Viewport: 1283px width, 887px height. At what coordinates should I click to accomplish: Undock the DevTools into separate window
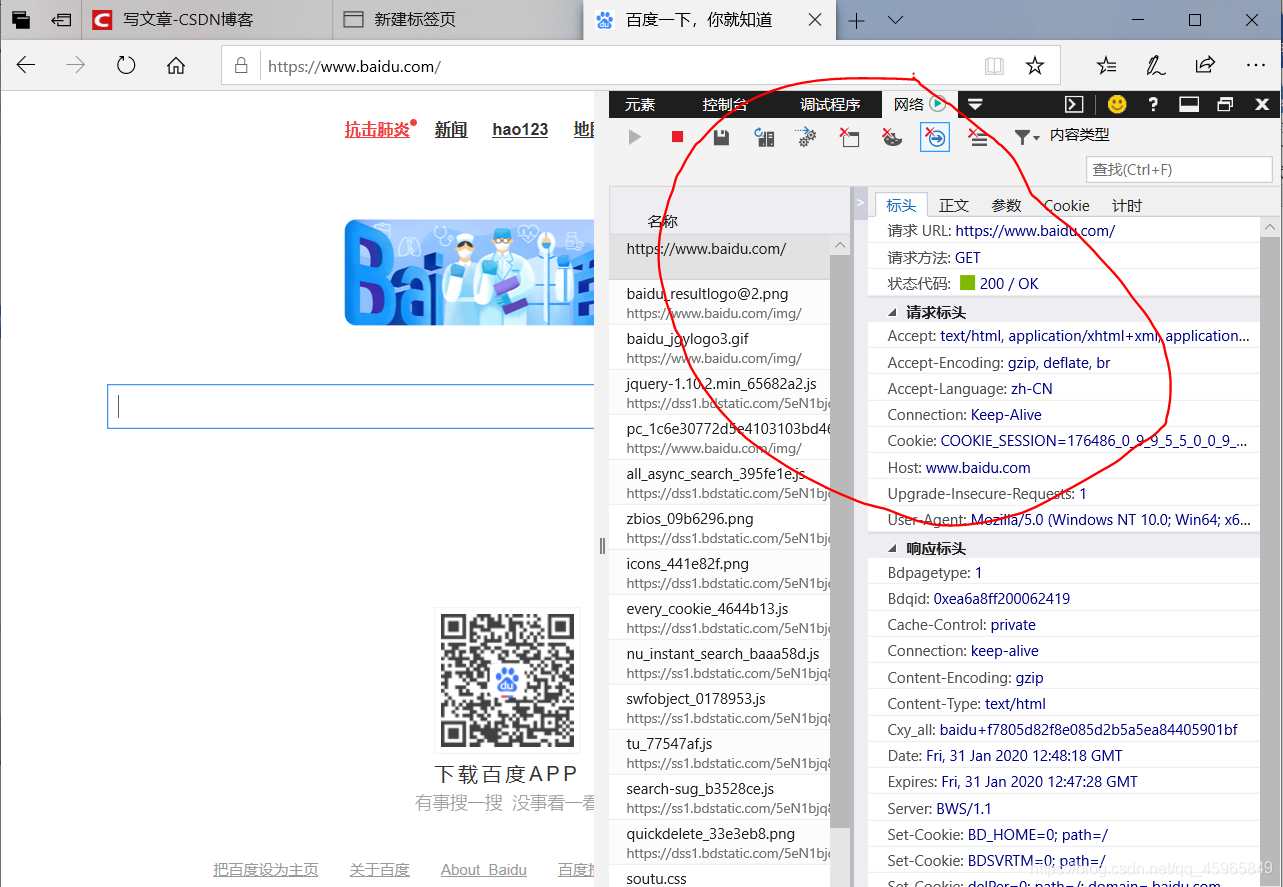(x=1225, y=104)
